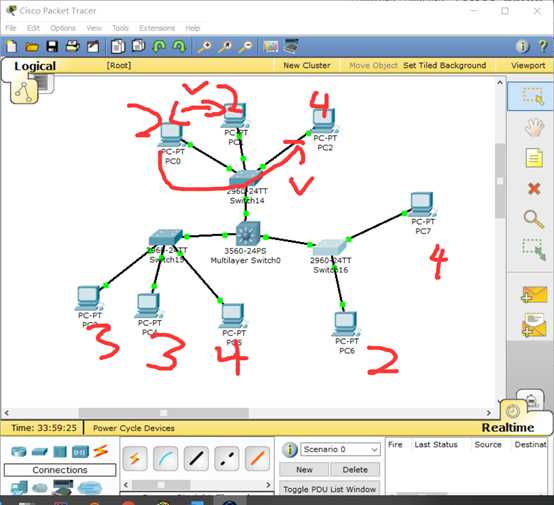Open the Options menu
This screenshot has width=554, height=505.
pos(63,28)
